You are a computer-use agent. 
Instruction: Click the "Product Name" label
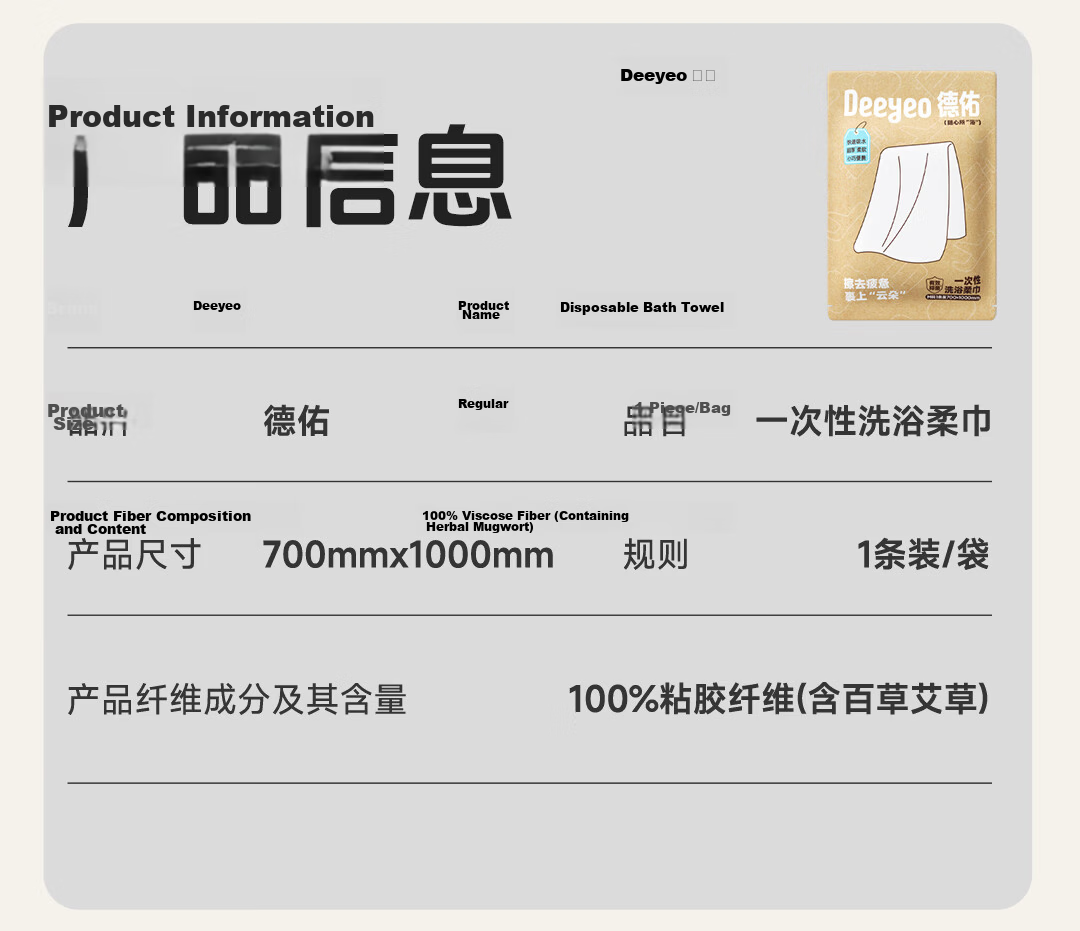click(x=484, y=310)
